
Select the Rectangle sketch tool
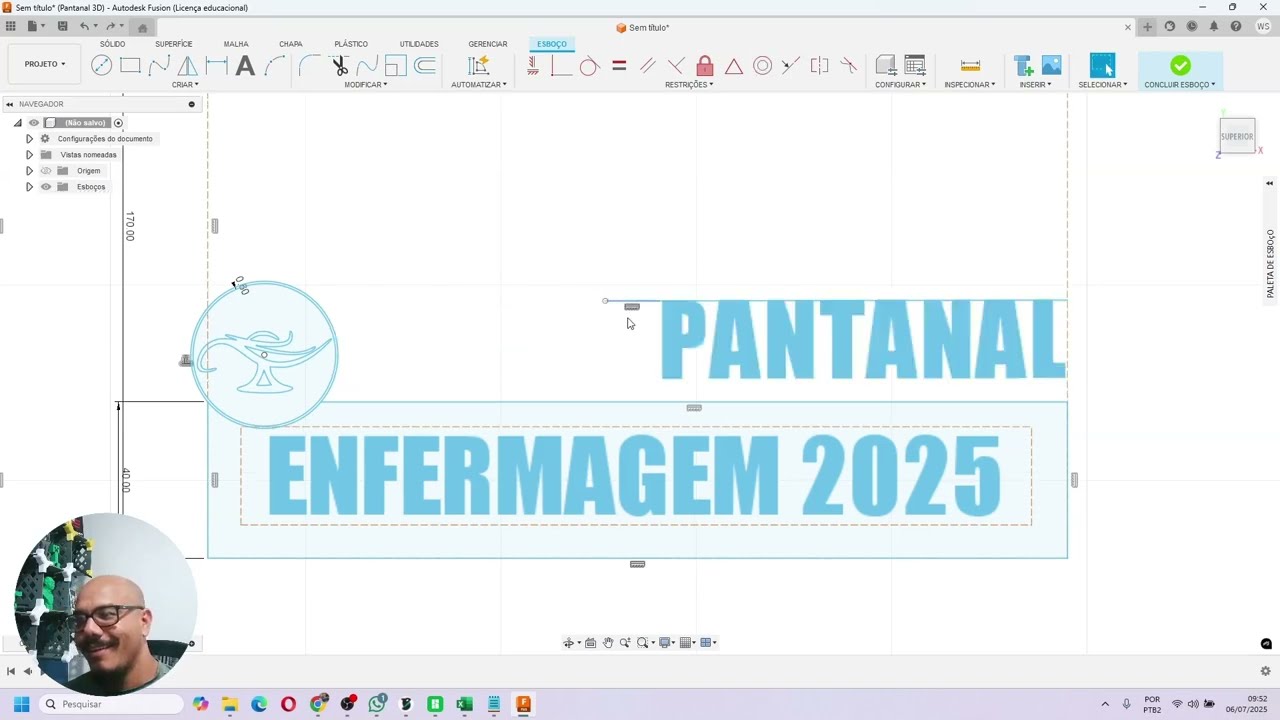pyautogui.click(x=130, y=66)
